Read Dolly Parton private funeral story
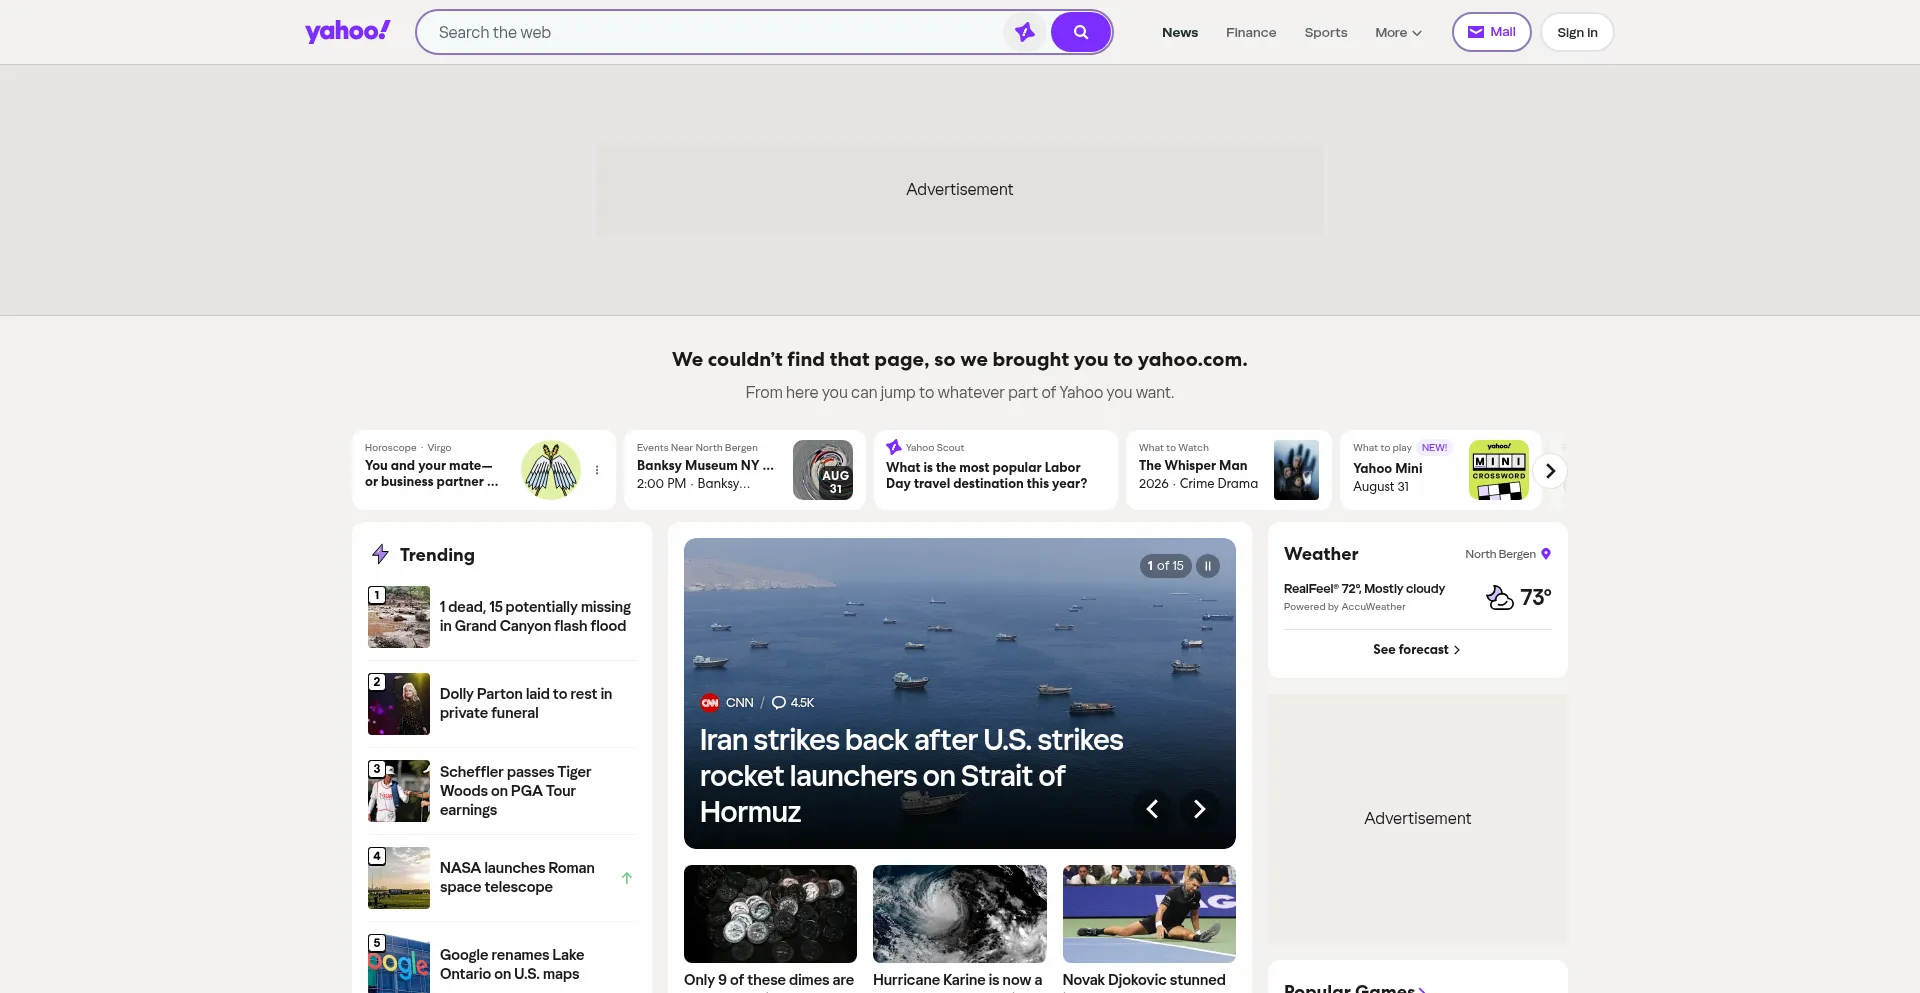1920x993 pixels. pyautogui.click(x=526, y=703)
